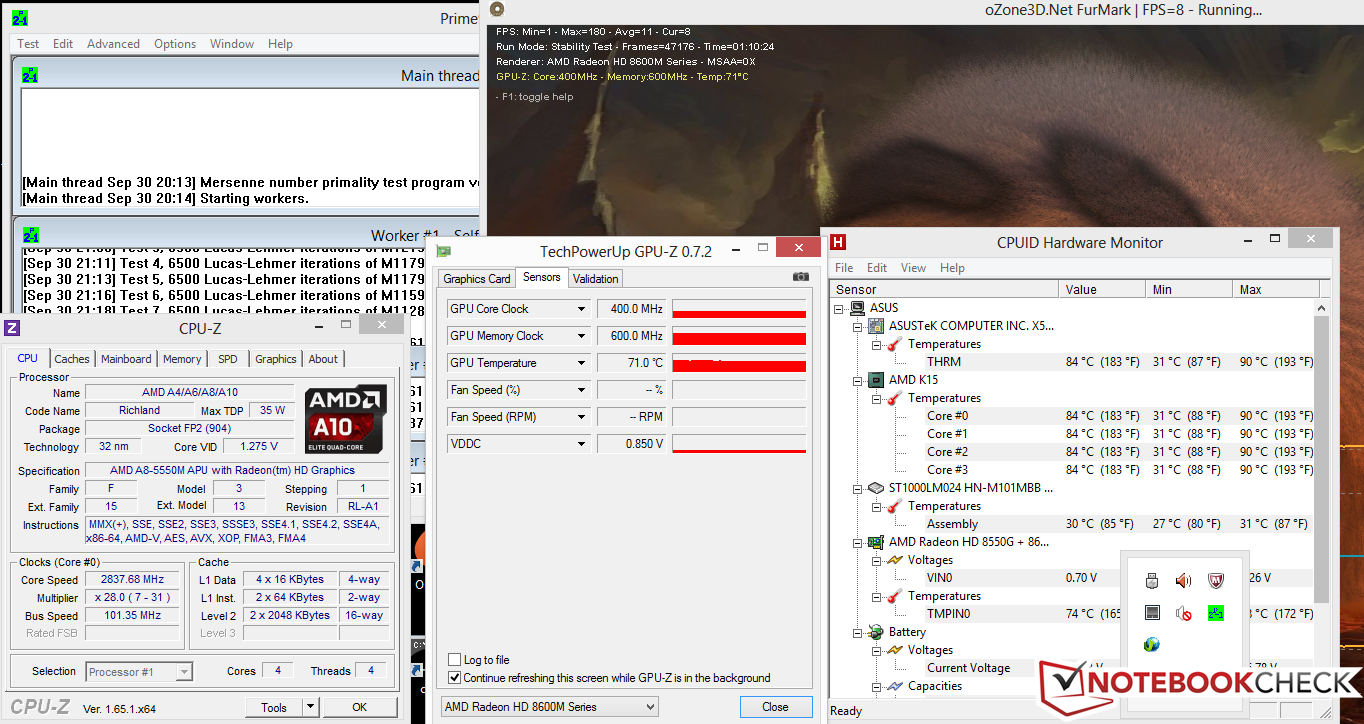Viewport: 1364px width, 724px height.
Task: Click the Close button in GPU-Z
Action: [775, 707]
